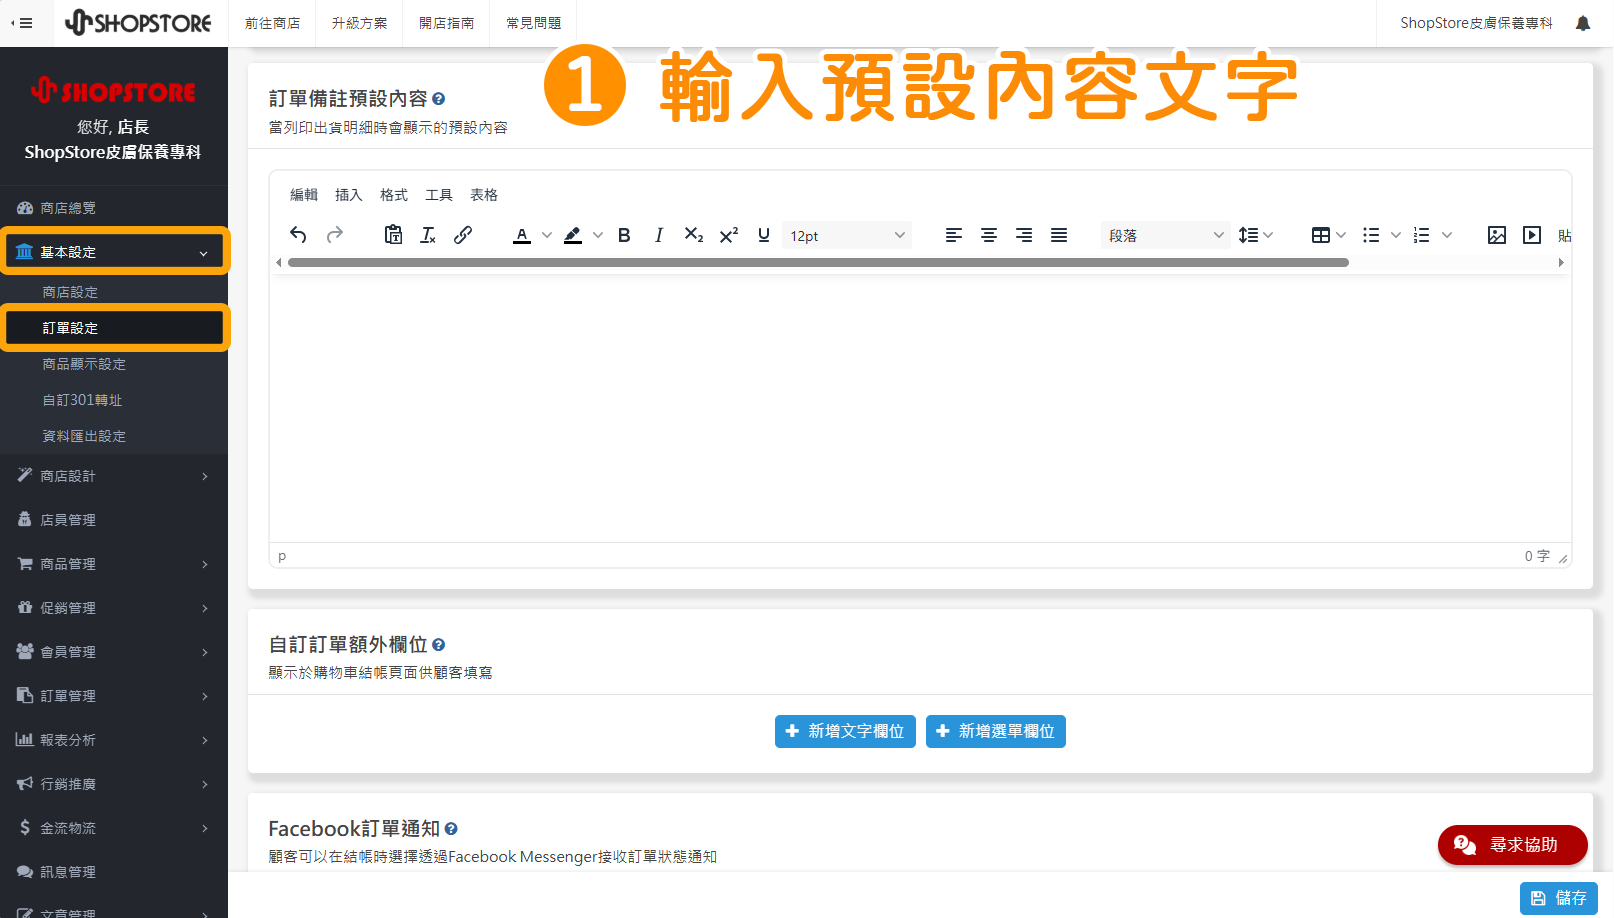Center align the text

click(989, 235)
